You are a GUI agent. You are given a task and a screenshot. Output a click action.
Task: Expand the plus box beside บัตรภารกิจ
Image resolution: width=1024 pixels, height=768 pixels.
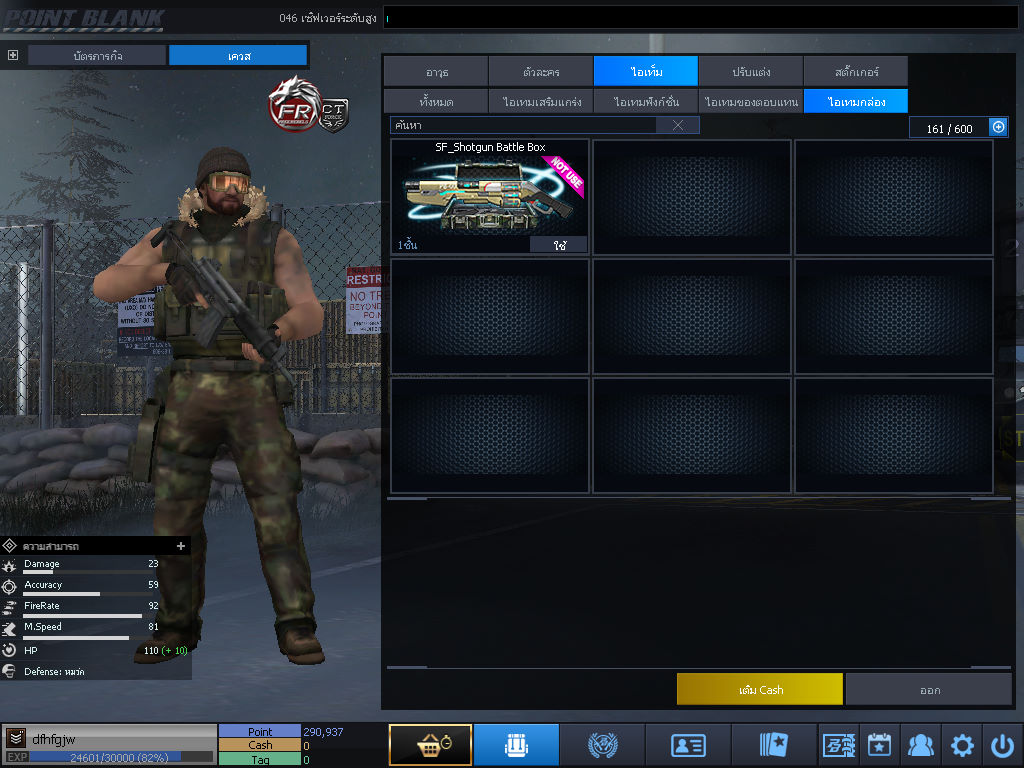13,55
